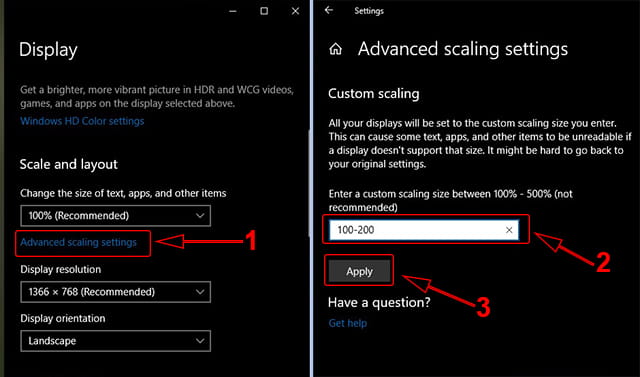Close the Display settings window

296,11
